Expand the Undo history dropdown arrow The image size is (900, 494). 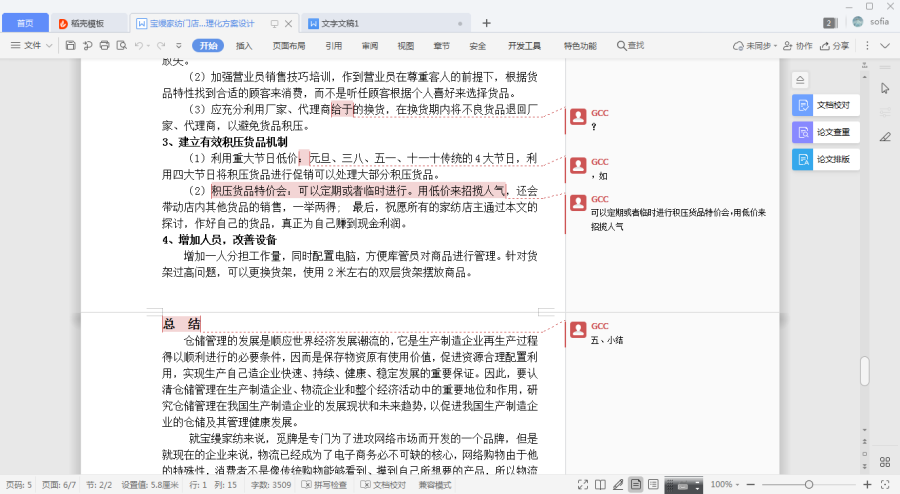click(x=148, y=45)
